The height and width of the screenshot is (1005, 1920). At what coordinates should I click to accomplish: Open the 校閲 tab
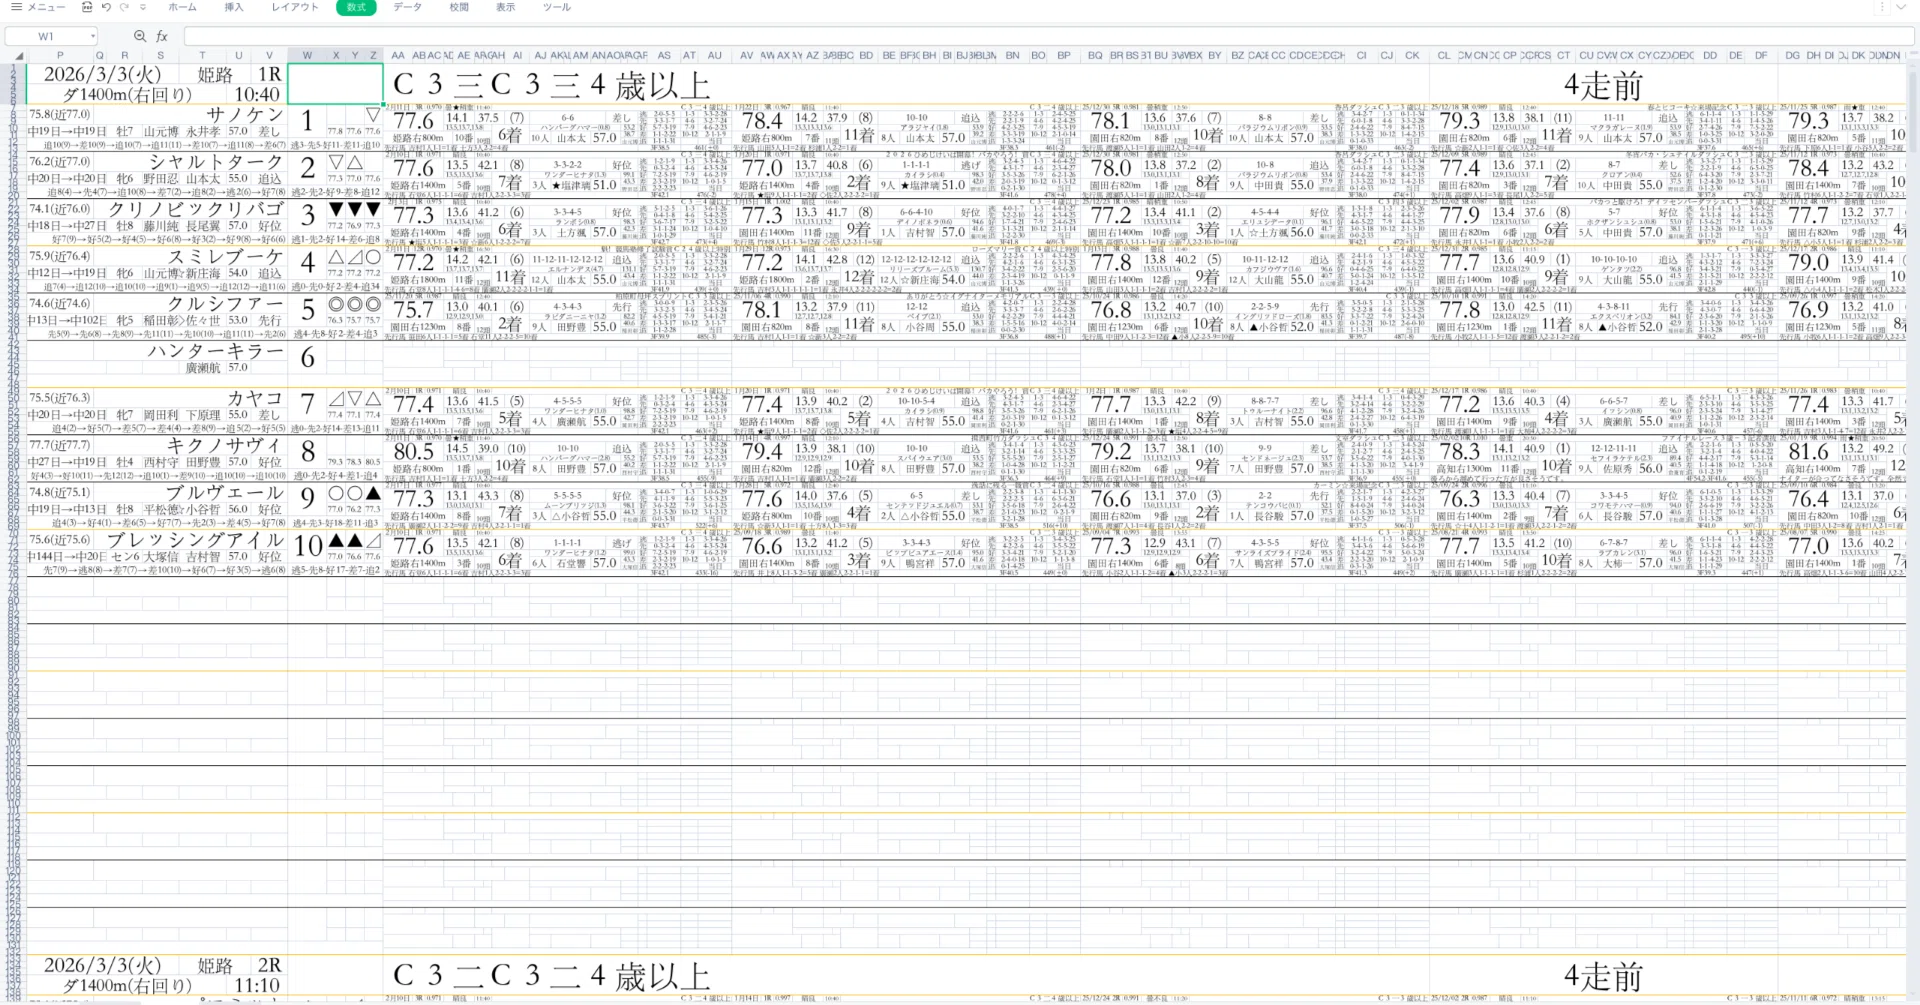pos(459,7)
